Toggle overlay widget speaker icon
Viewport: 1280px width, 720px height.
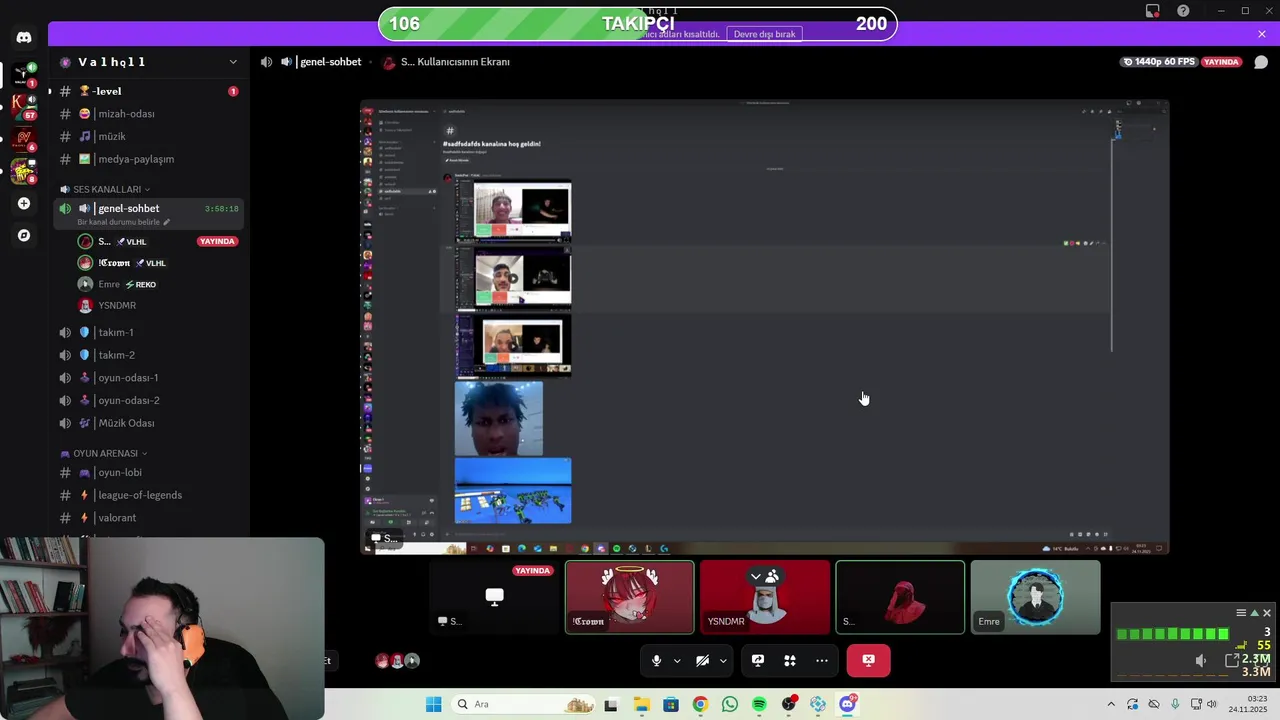(1201, 660)
